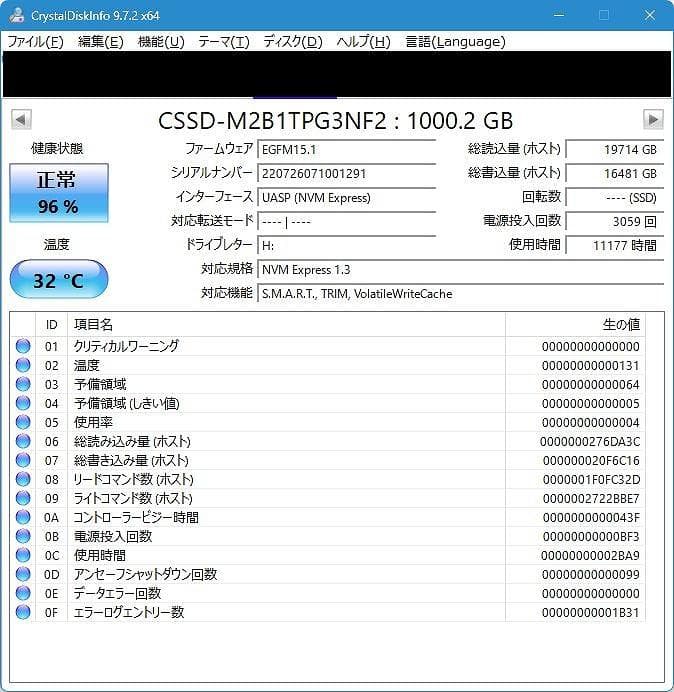674x692 pixels.
Task: Open the 言語(Language) menu
Action: pos(456,41)
